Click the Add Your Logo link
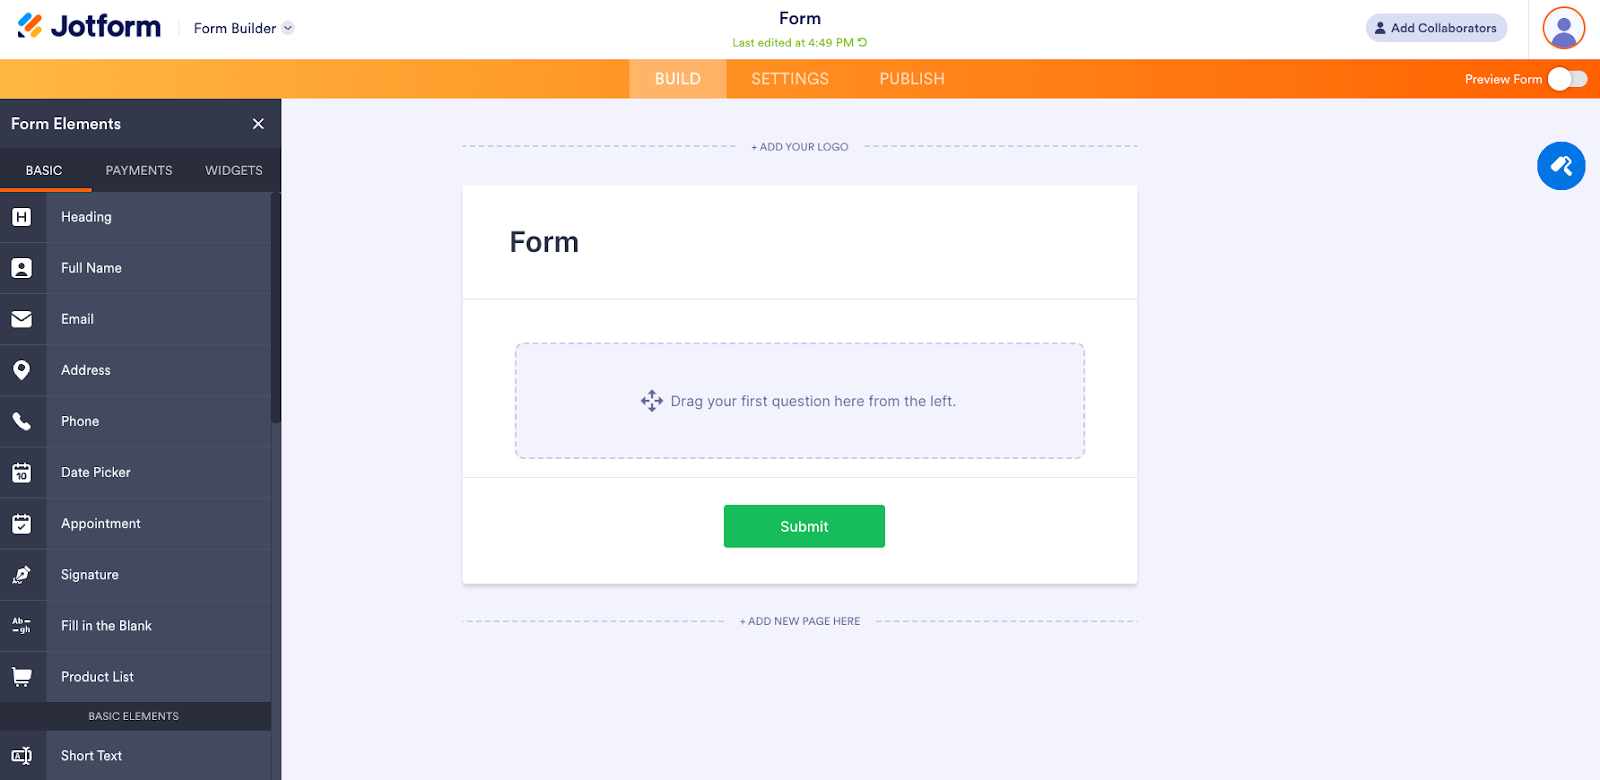The image size is (1600, 780). click(x=800, y=147)
